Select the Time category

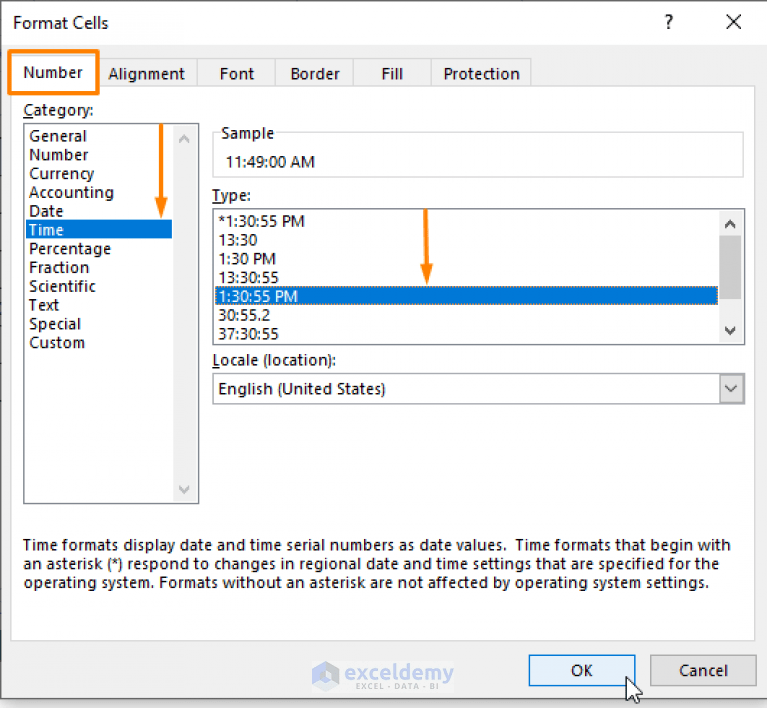pyautogui.click(x=99, y=229)
